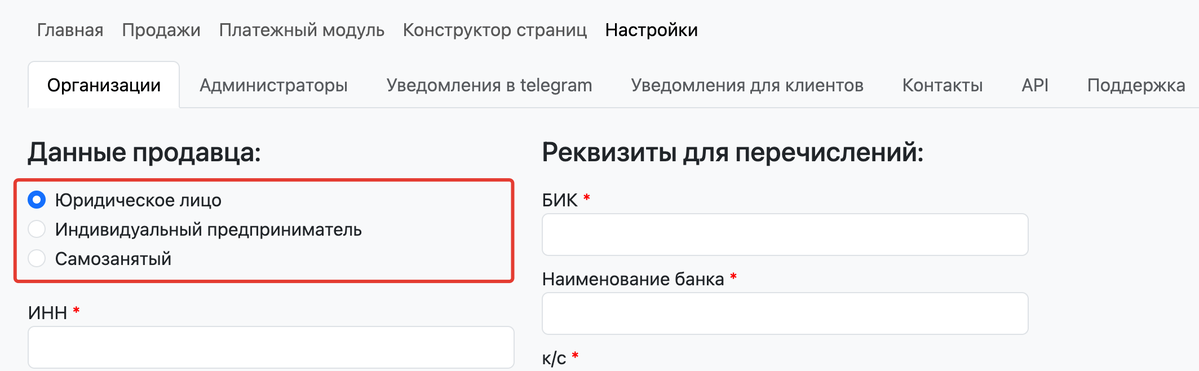Viewport: 1199px width, 371px height.
Task: Switch to the Администраторы tab
Action: coord(274,85)
